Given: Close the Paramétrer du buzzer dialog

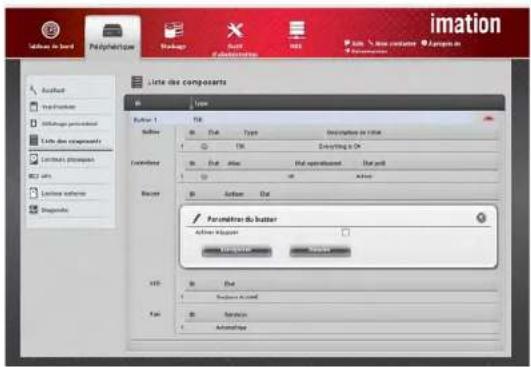Looking at the screenshot, I should (481, 218).
